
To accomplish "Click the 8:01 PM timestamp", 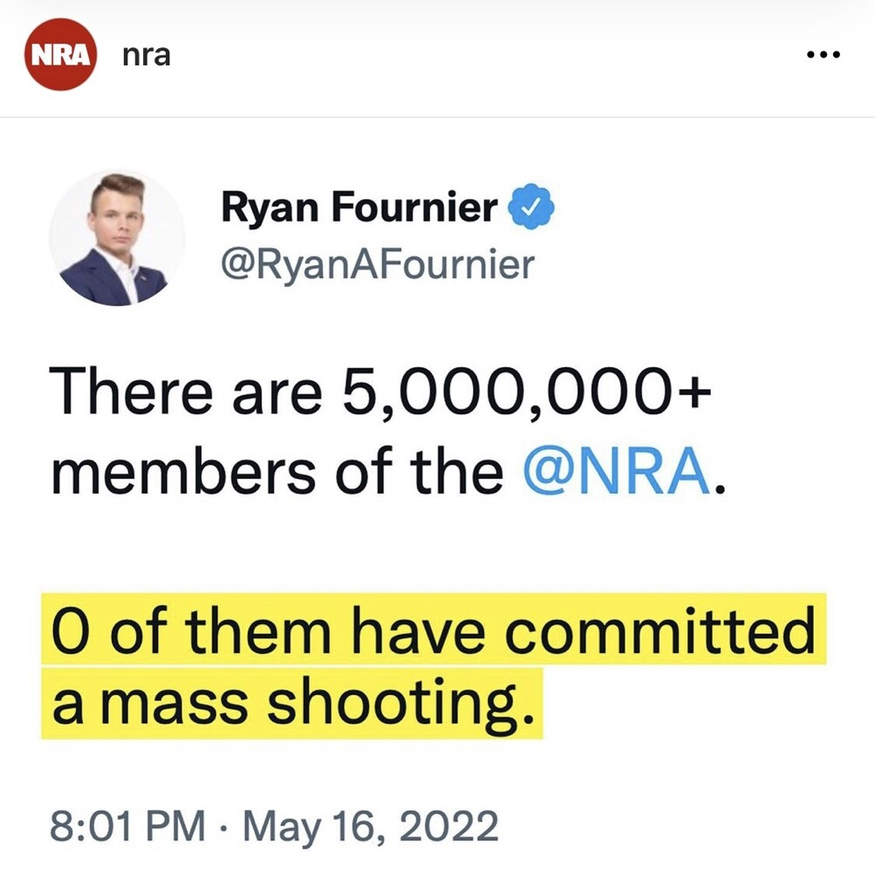I will 128,826.
